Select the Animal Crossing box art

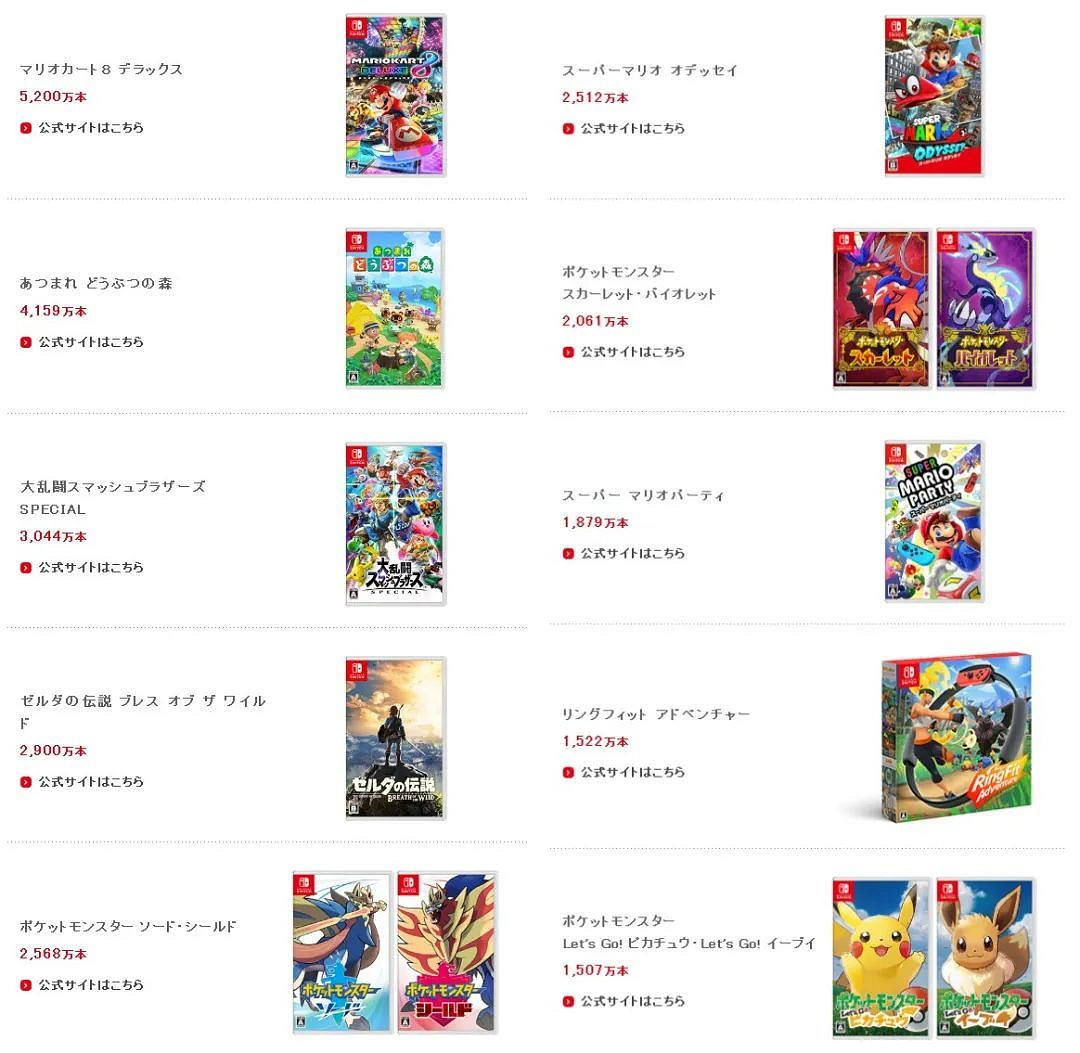tap(395, 309)
